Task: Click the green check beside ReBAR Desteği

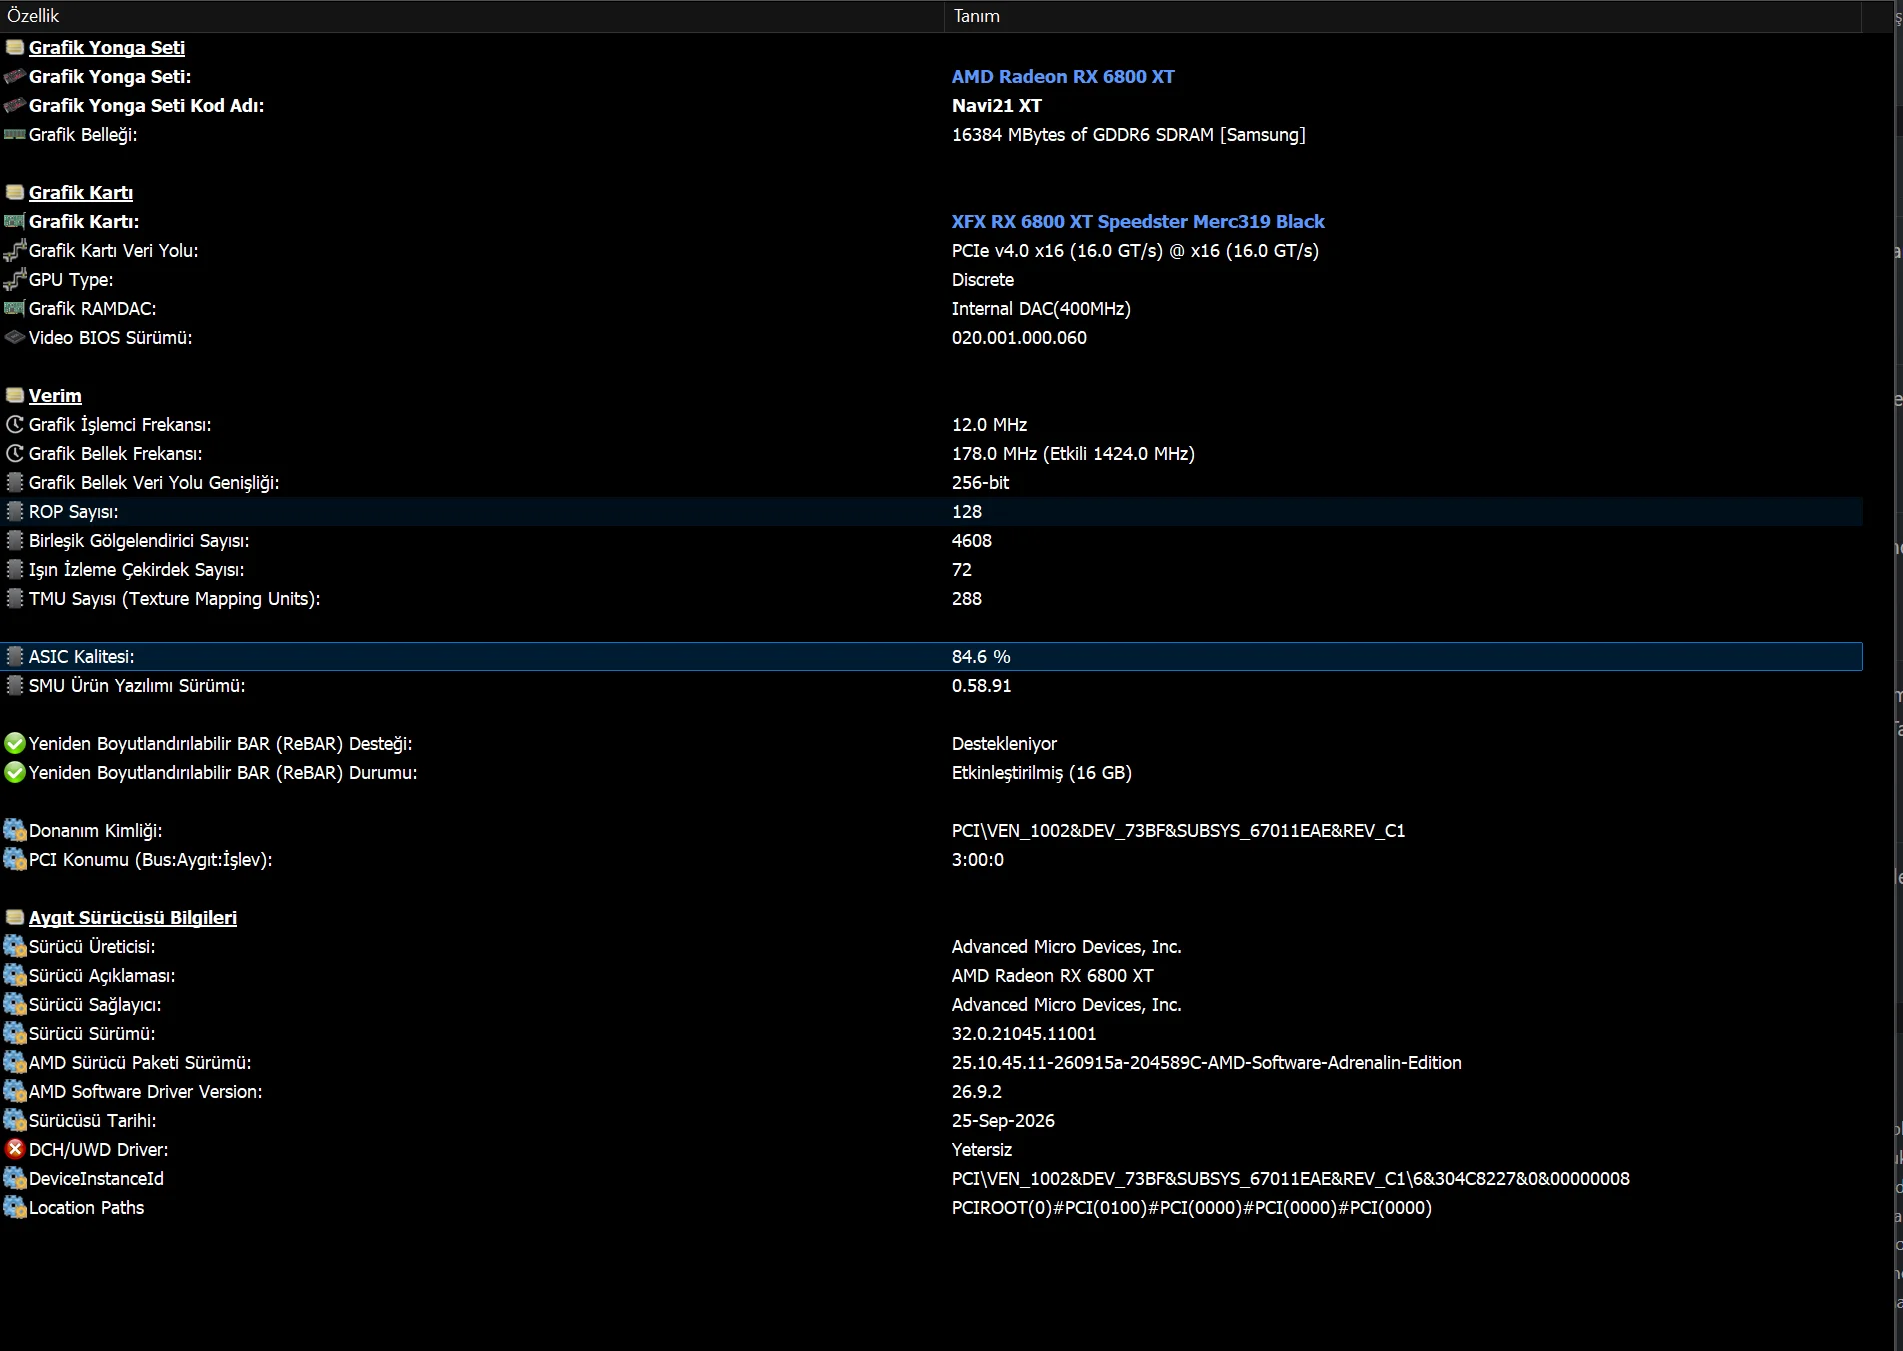Action: [x=15, y=743]
